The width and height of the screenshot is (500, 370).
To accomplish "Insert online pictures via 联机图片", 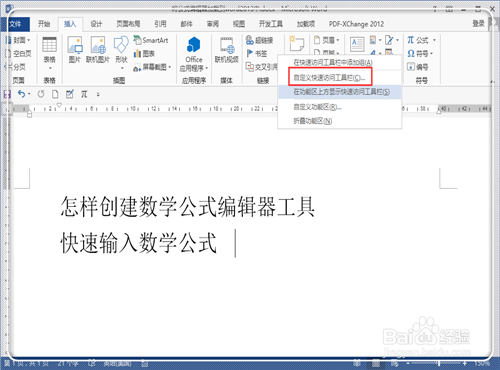I will tap(98, 50).
